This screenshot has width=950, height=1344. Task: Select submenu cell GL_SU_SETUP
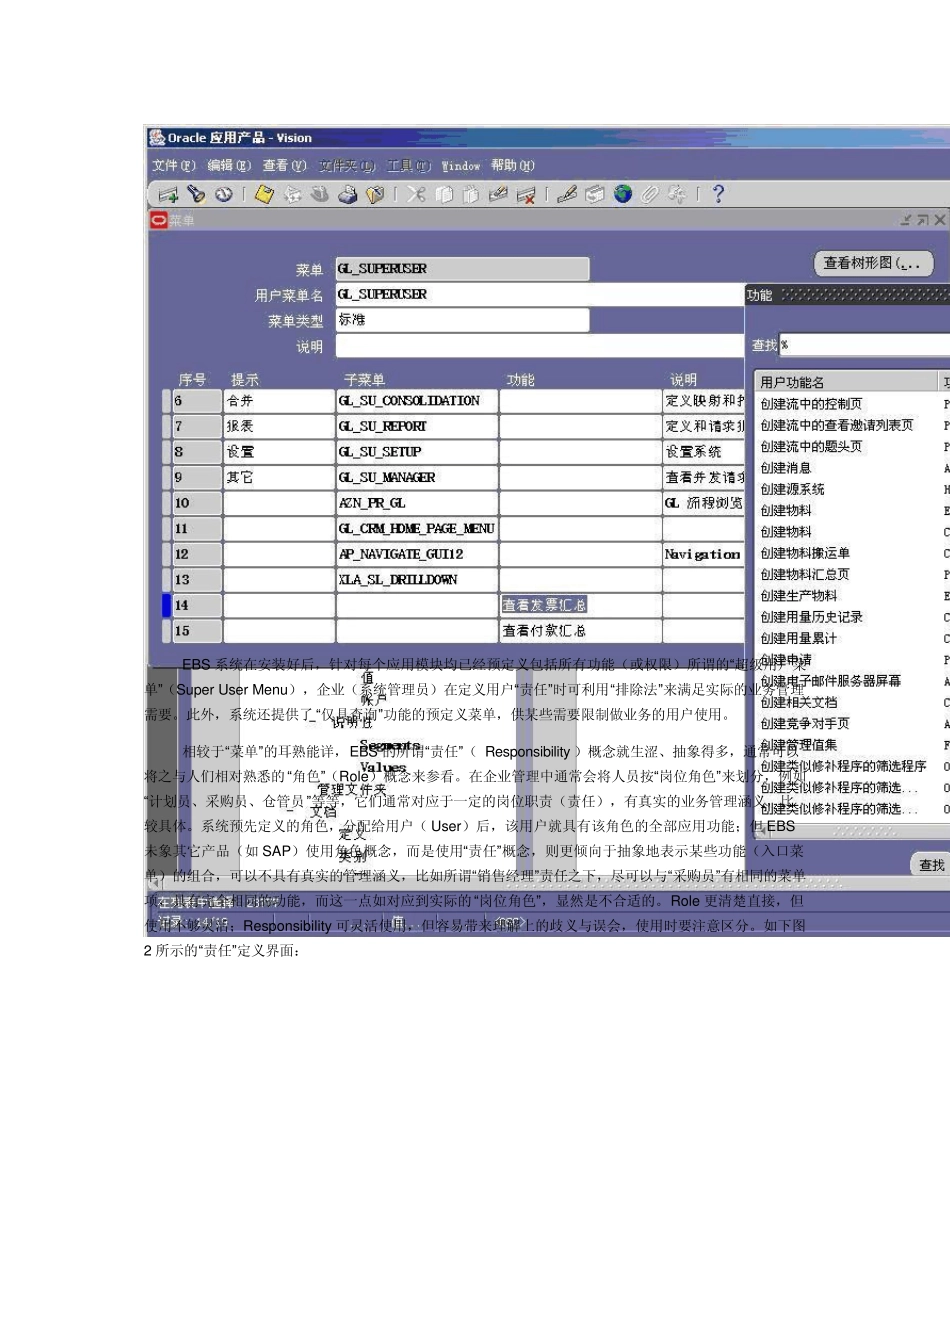coord(417,452)
